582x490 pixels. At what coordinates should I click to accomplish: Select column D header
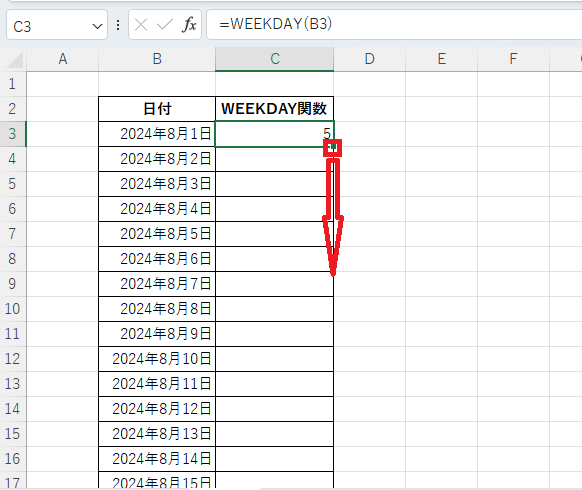coord(370,59)
